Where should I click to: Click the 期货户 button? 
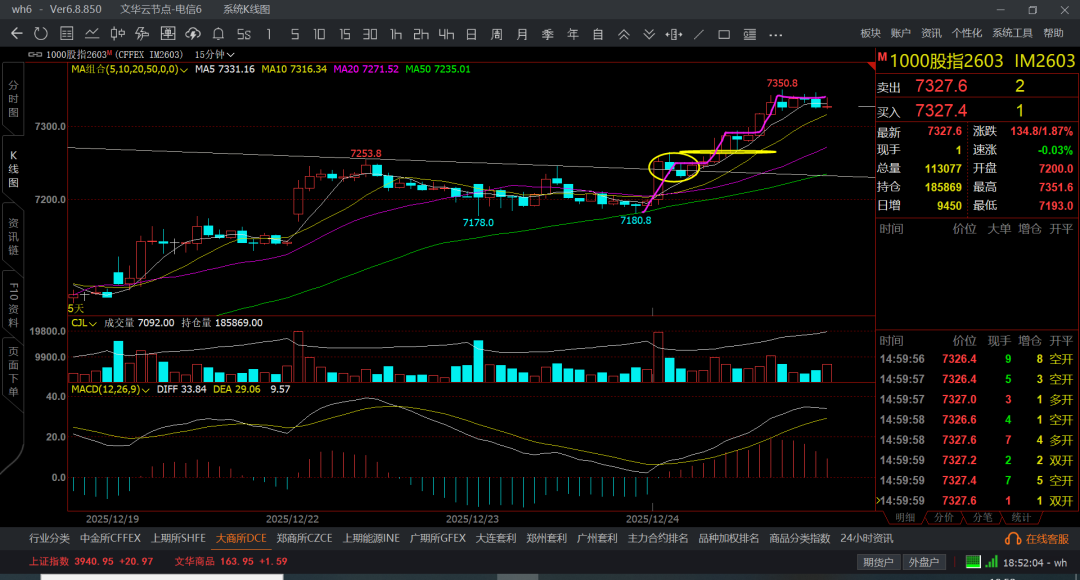pyautogui.click(x=879, y=562)
